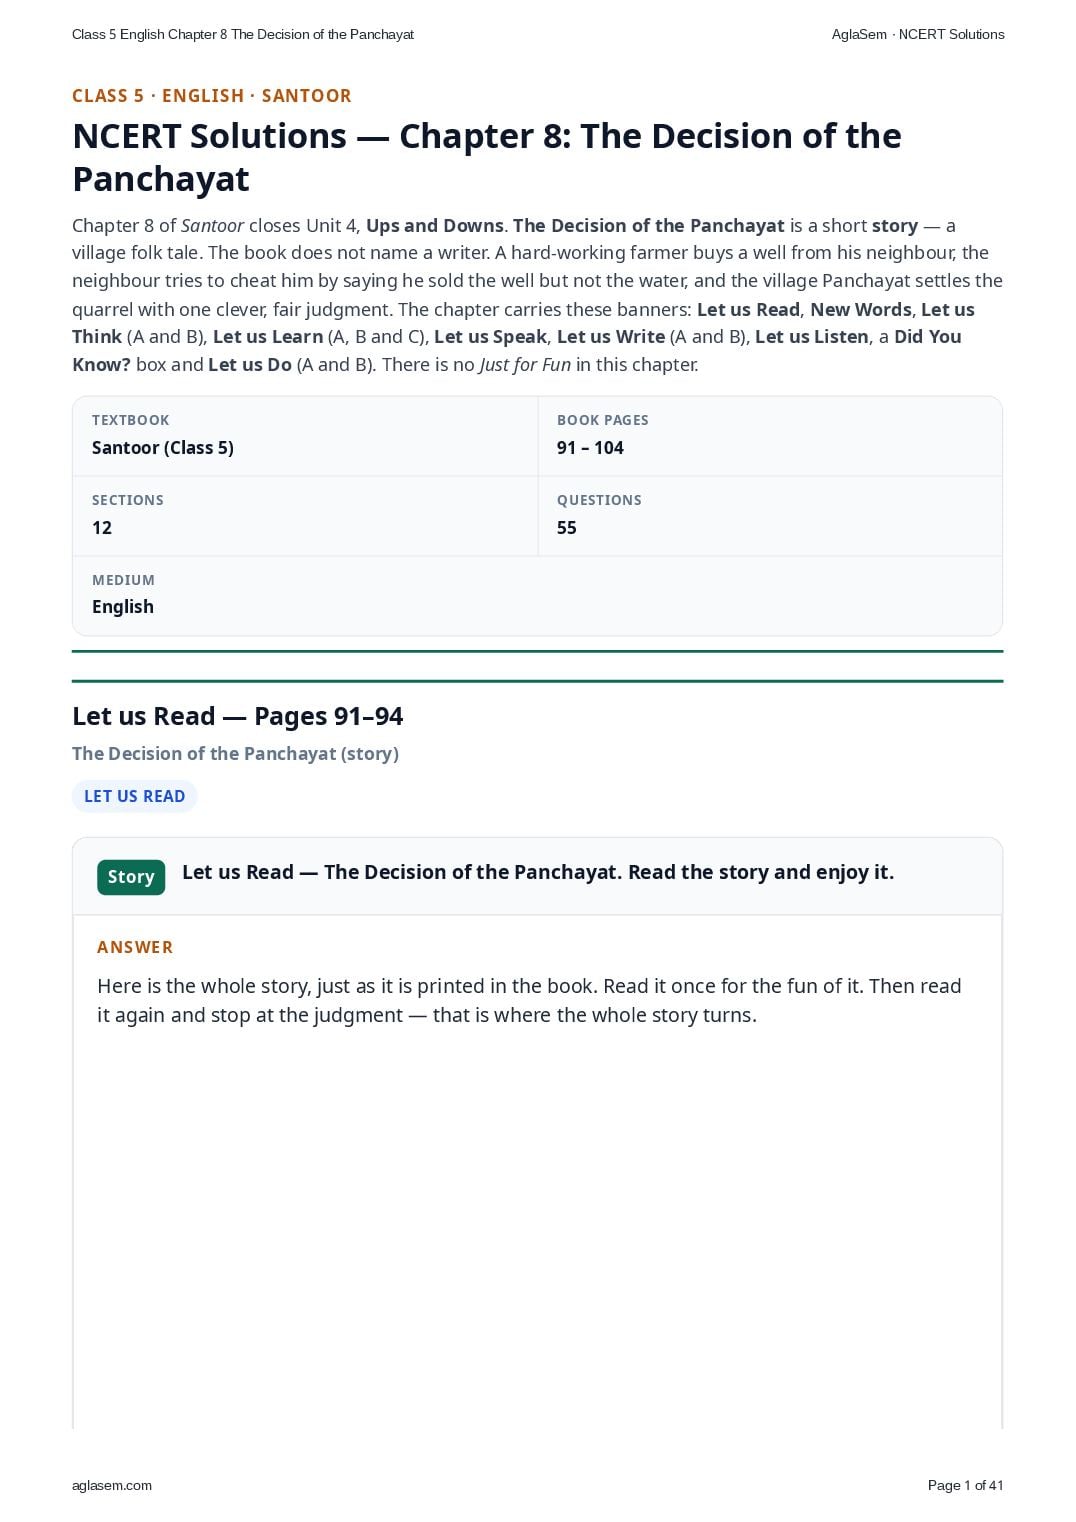
Task: Click The Decision of the Panchayat (story) subtitle
Action: 235,754
